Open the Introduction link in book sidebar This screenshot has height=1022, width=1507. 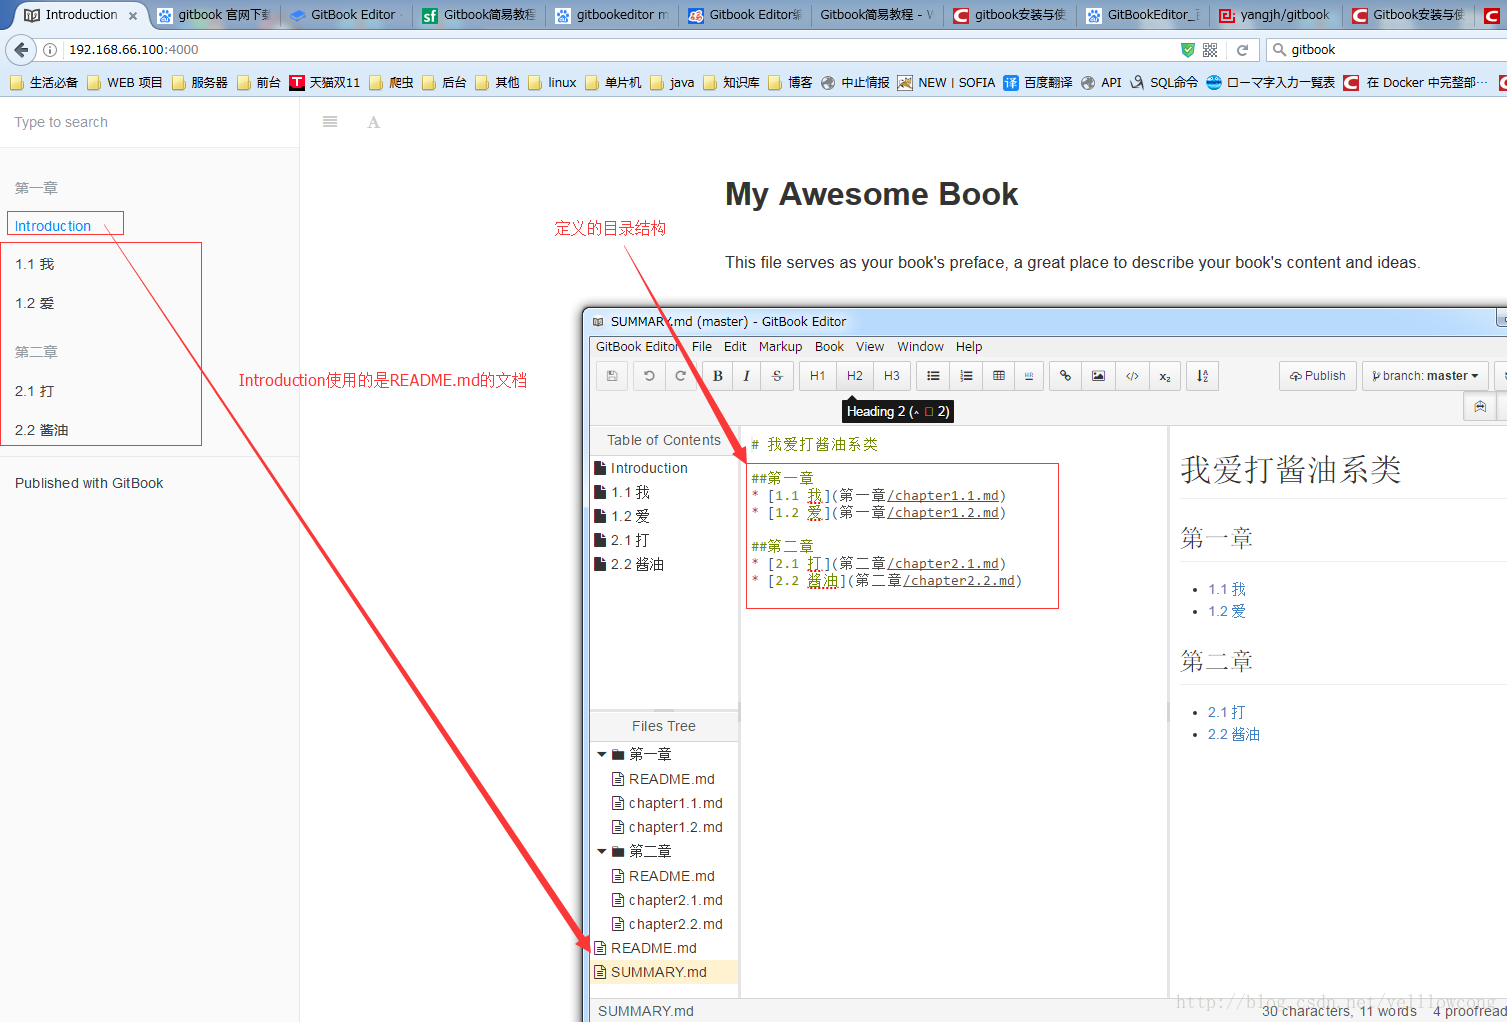pos(53,226)
